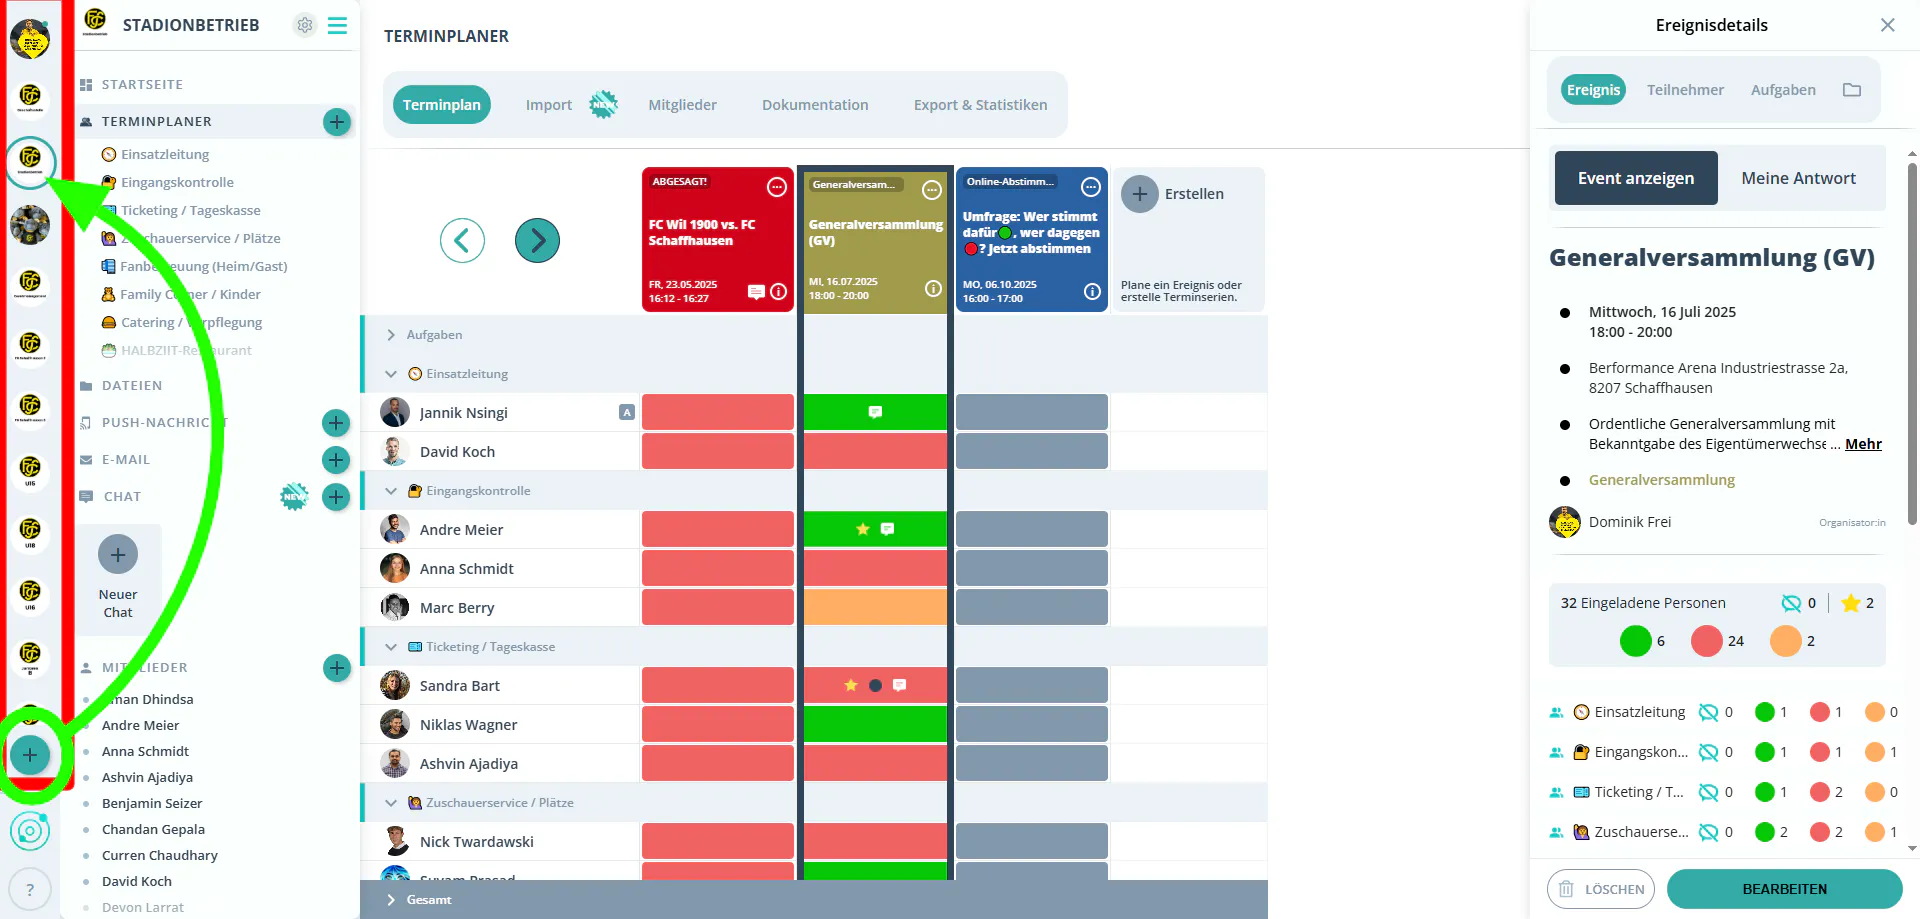Screen dimensions: 1920x919
Task: Collapse the Einsatzleitung group
Action: pyautogui.click(x=391, y=374)
